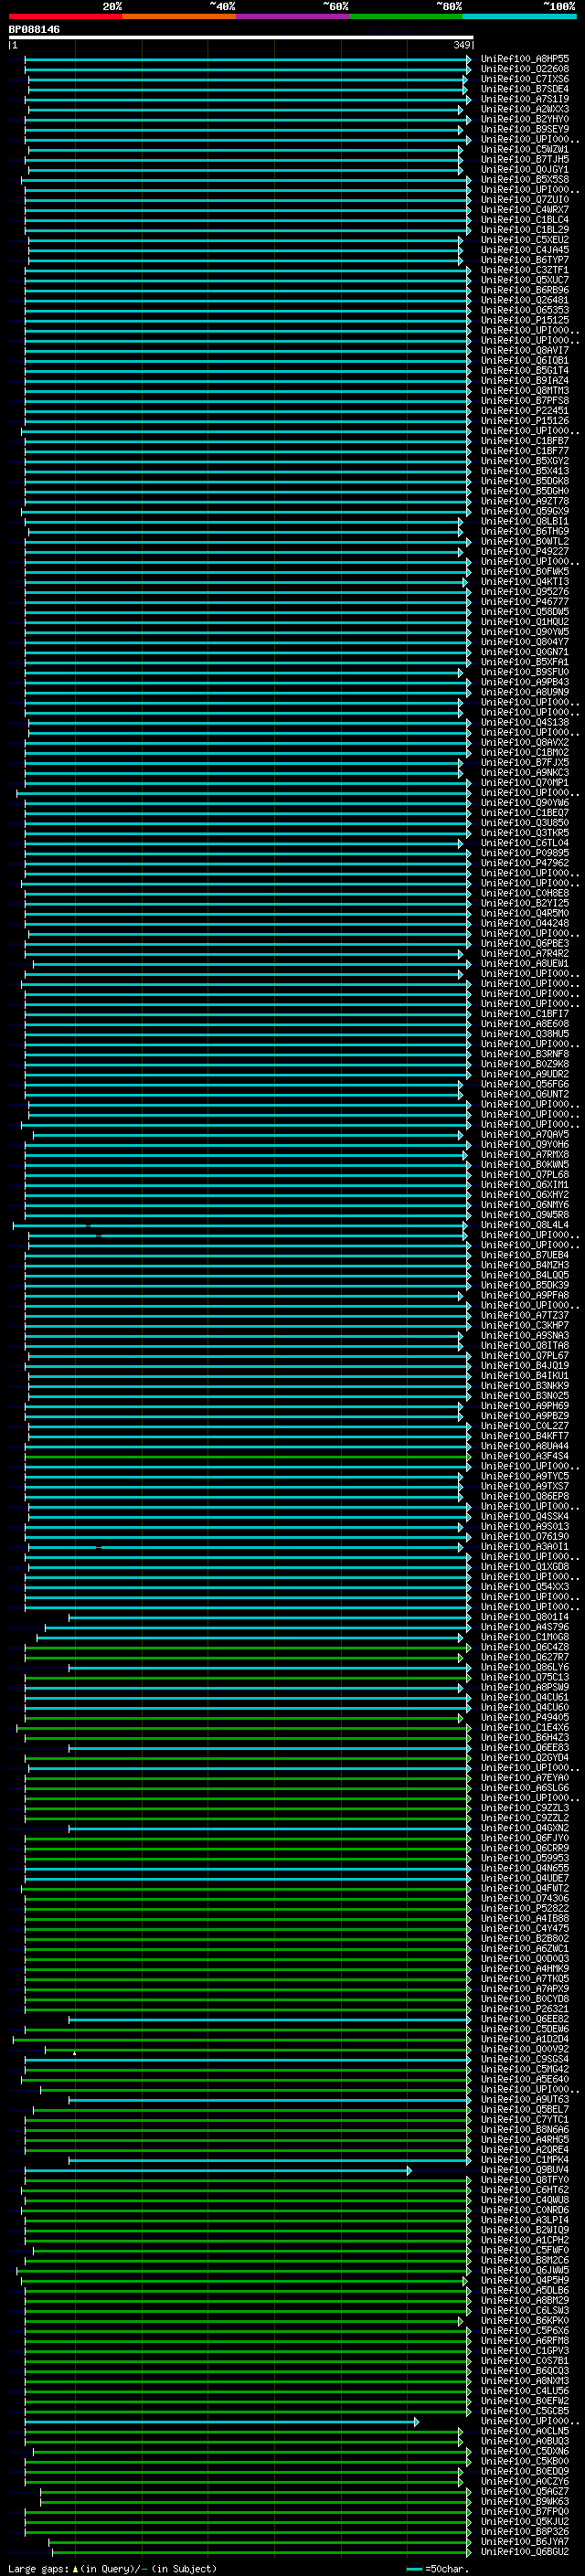
Task: Select the UniRef100_A0CLN5 label
Action: coord(525,2431)
